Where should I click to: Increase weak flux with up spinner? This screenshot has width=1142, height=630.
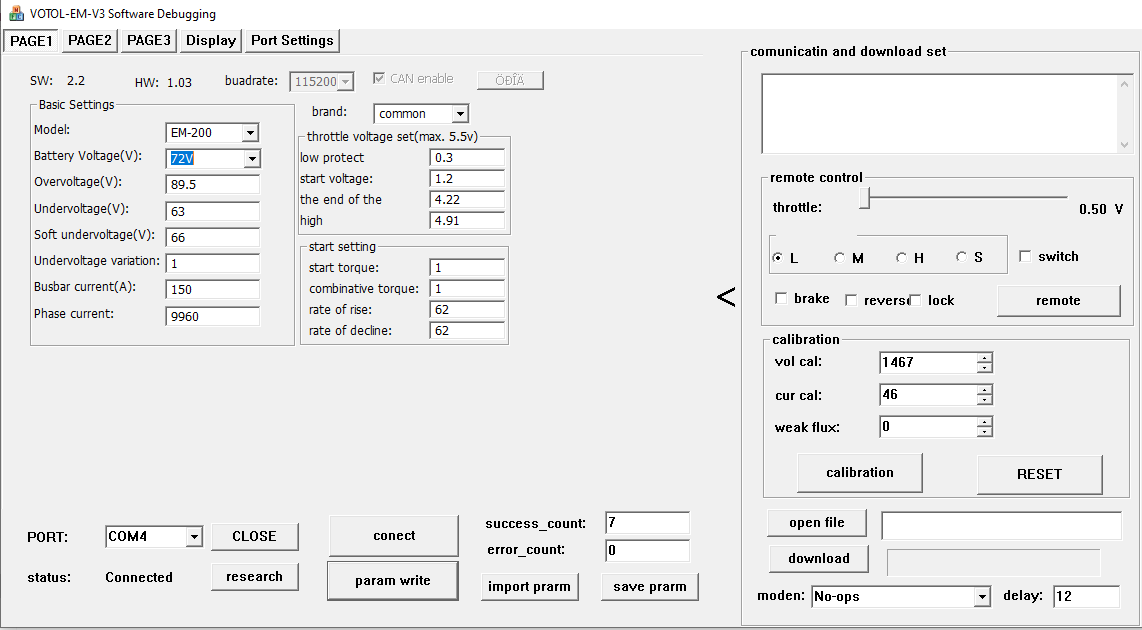click(x=985, y=422)
